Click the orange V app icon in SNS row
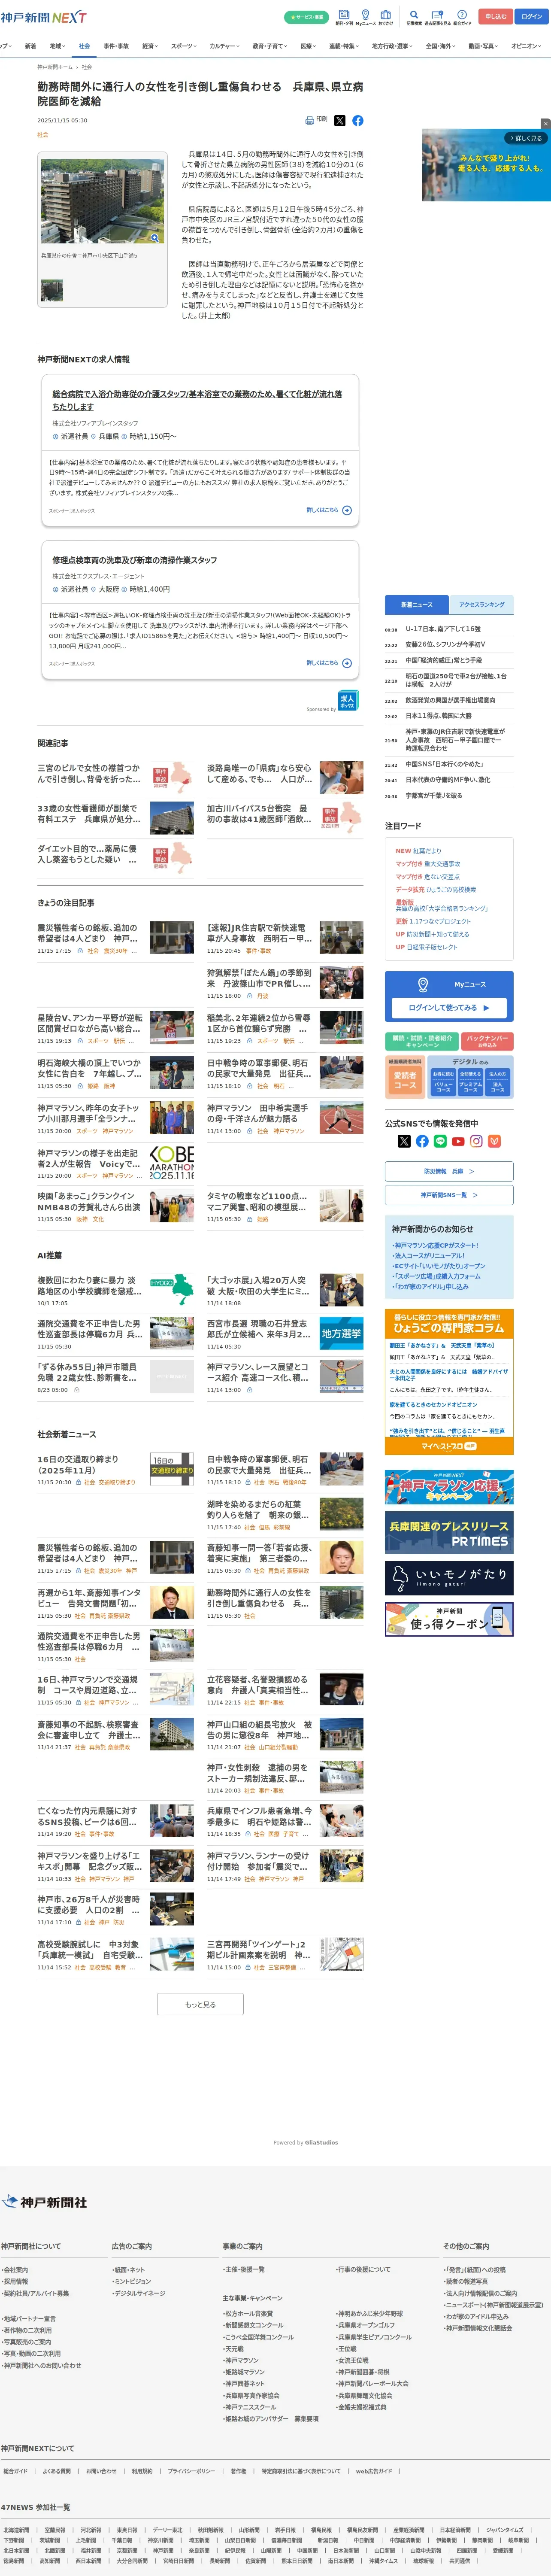Viewport: 551px width, 2576px height. point(494,1141)
